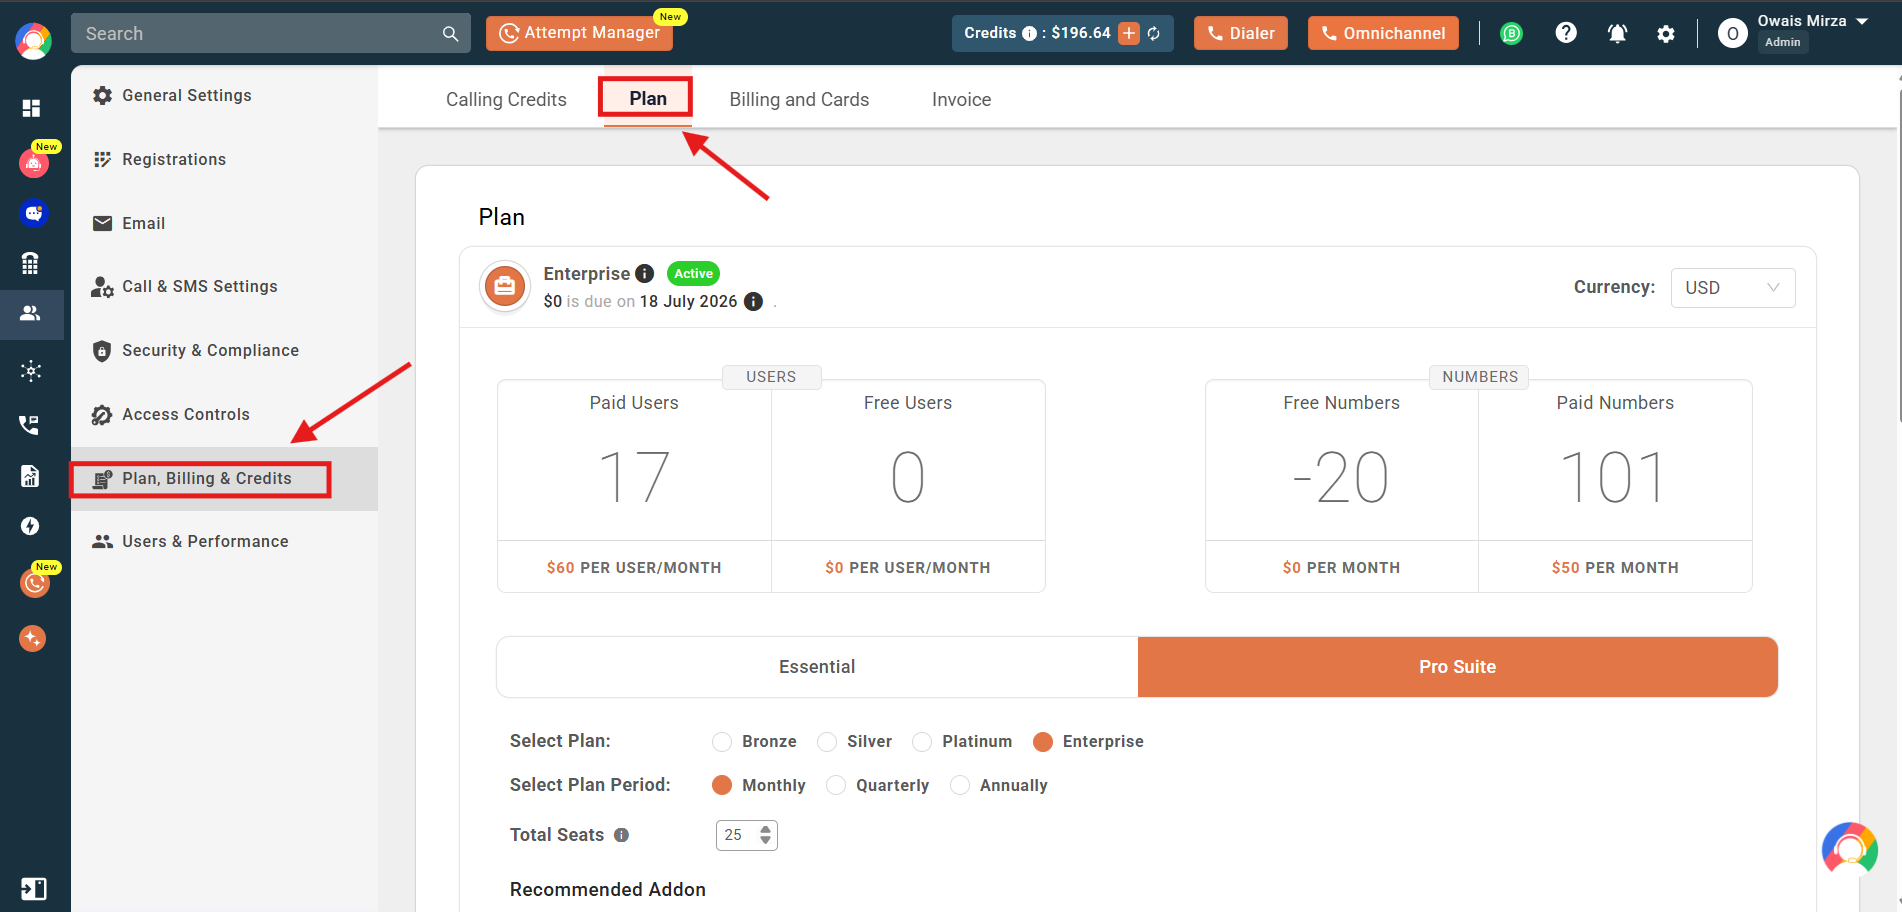The width and height of the screenshot is (1902, 912).
Task: Open the people/team icon in left rail
Action: click(x=31, y=313)
